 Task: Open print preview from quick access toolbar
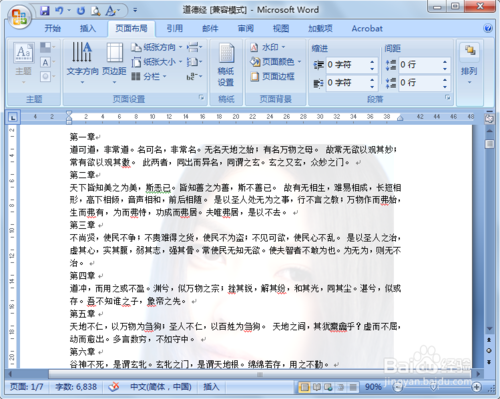coord(96,11)
